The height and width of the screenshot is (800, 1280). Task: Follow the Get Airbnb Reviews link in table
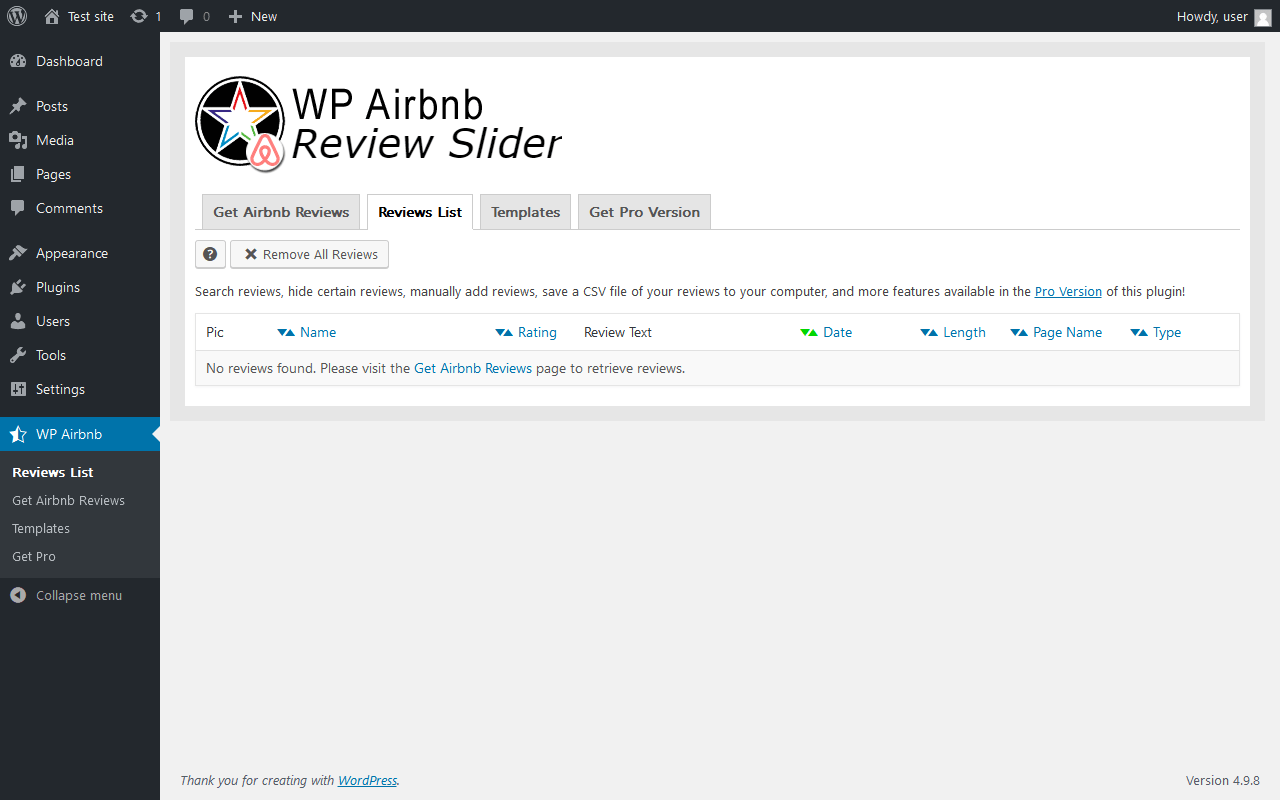click(473, 368)
